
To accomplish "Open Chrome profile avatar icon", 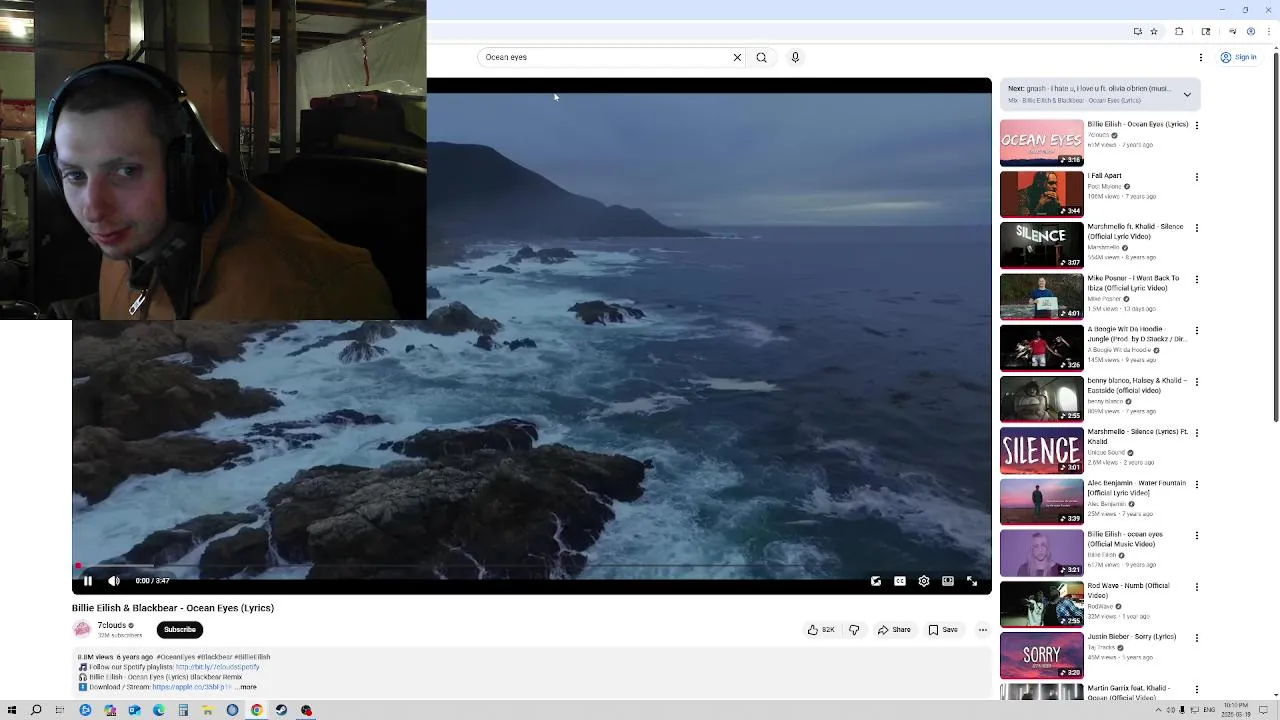I will click(x=1250, y=32).
